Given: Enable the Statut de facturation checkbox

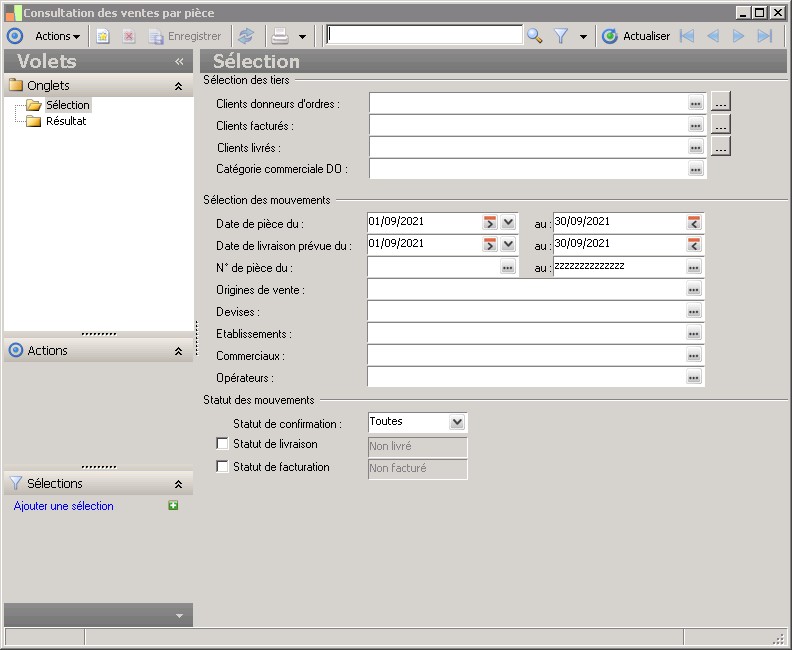Looking at the screenshot, I should pyautogui.click(x=222, y=466).
